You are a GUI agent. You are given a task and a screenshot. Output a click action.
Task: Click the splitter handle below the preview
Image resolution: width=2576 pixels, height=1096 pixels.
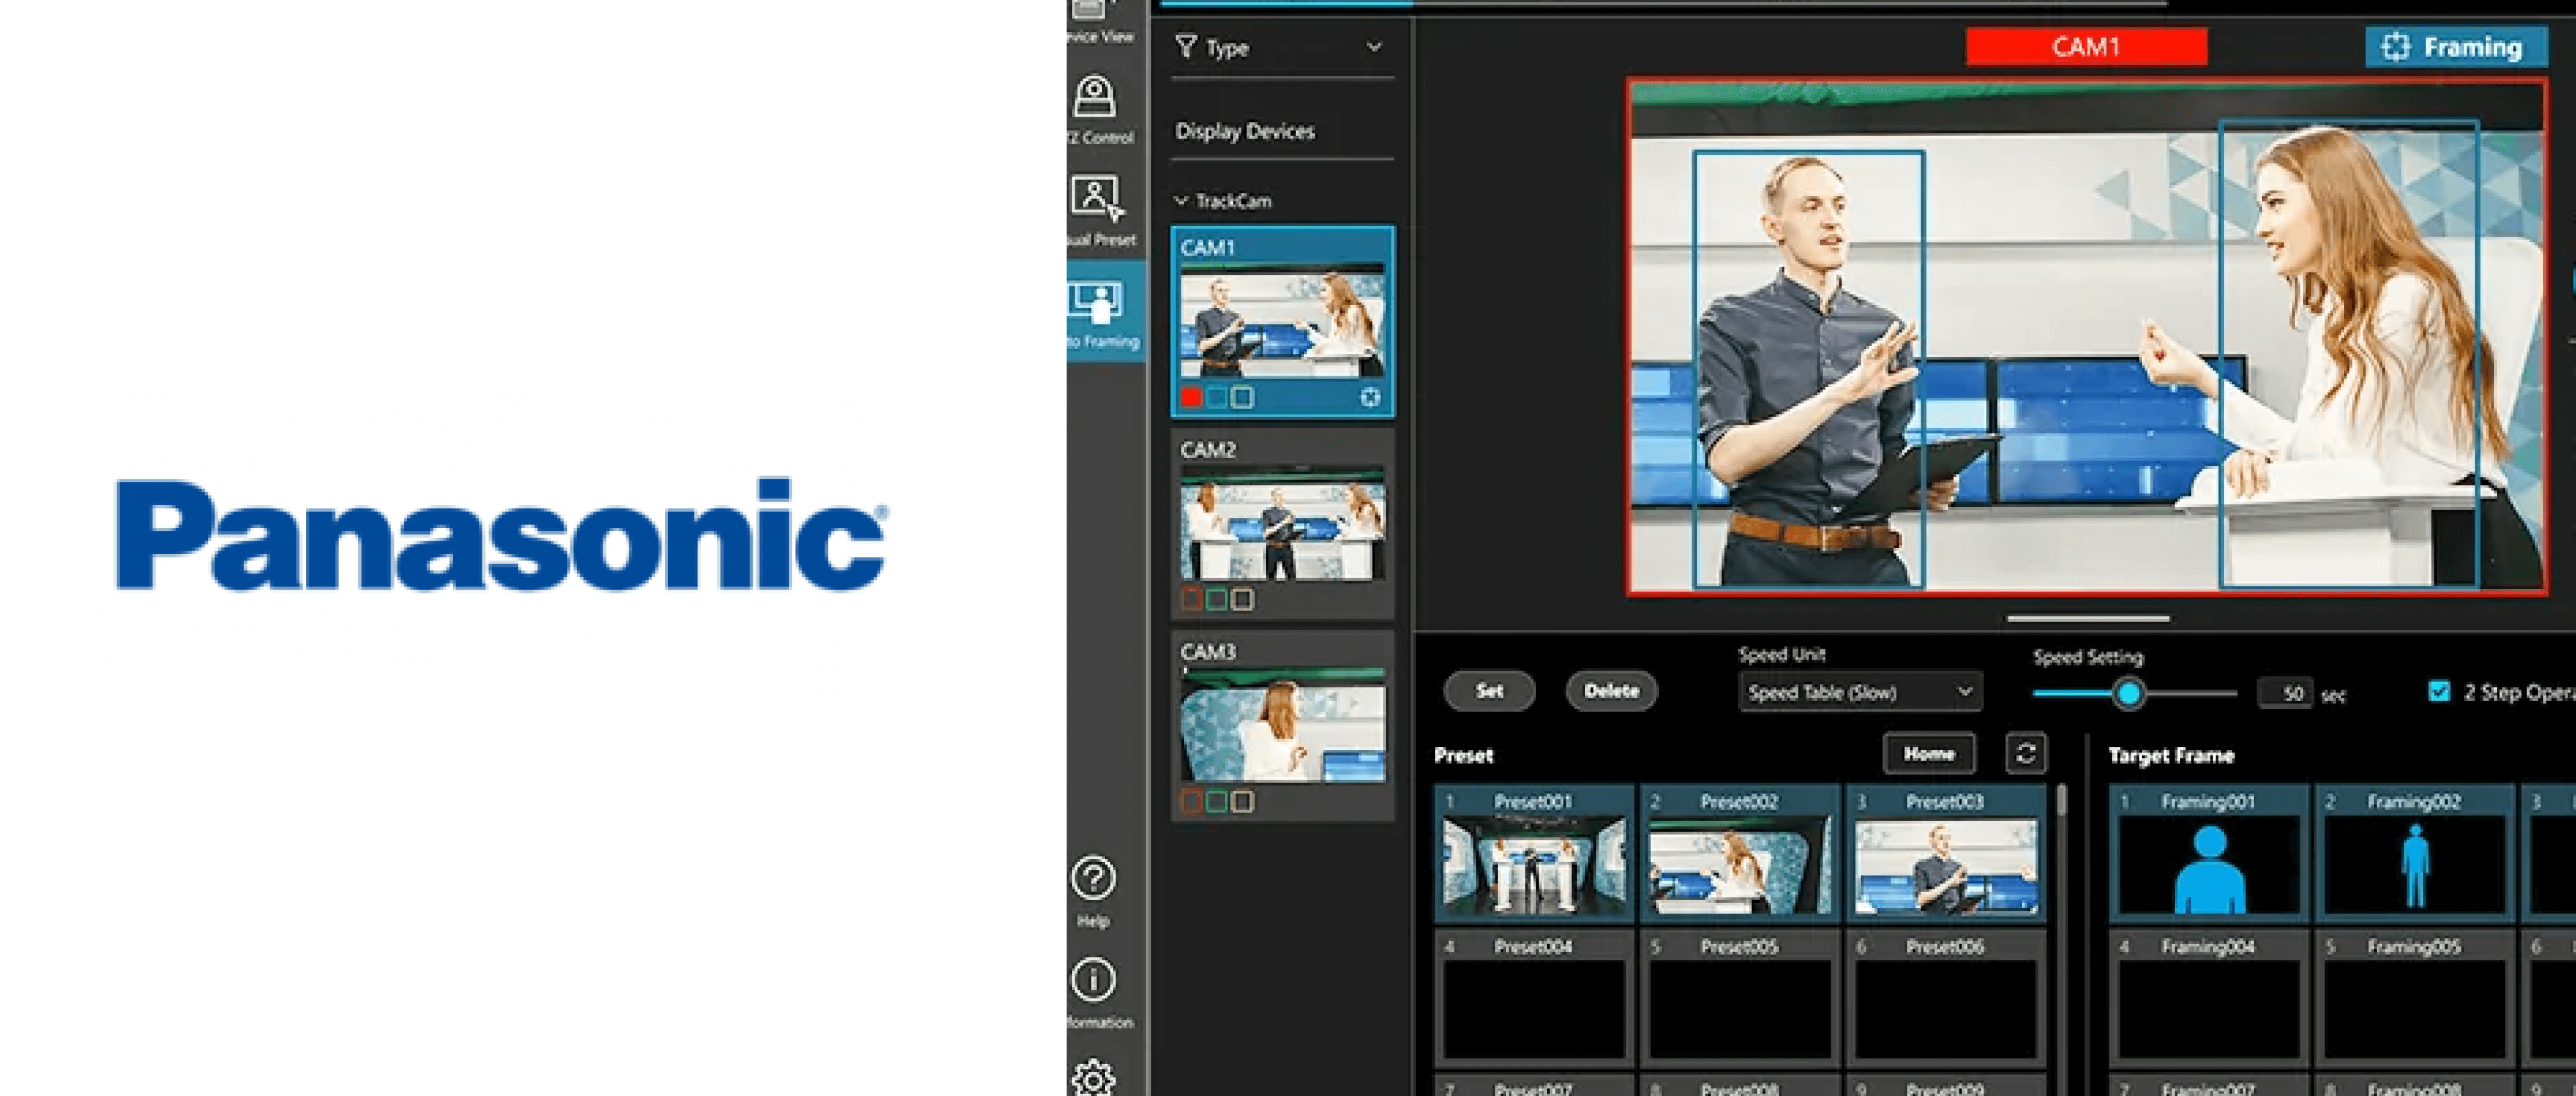[2087, 619]
